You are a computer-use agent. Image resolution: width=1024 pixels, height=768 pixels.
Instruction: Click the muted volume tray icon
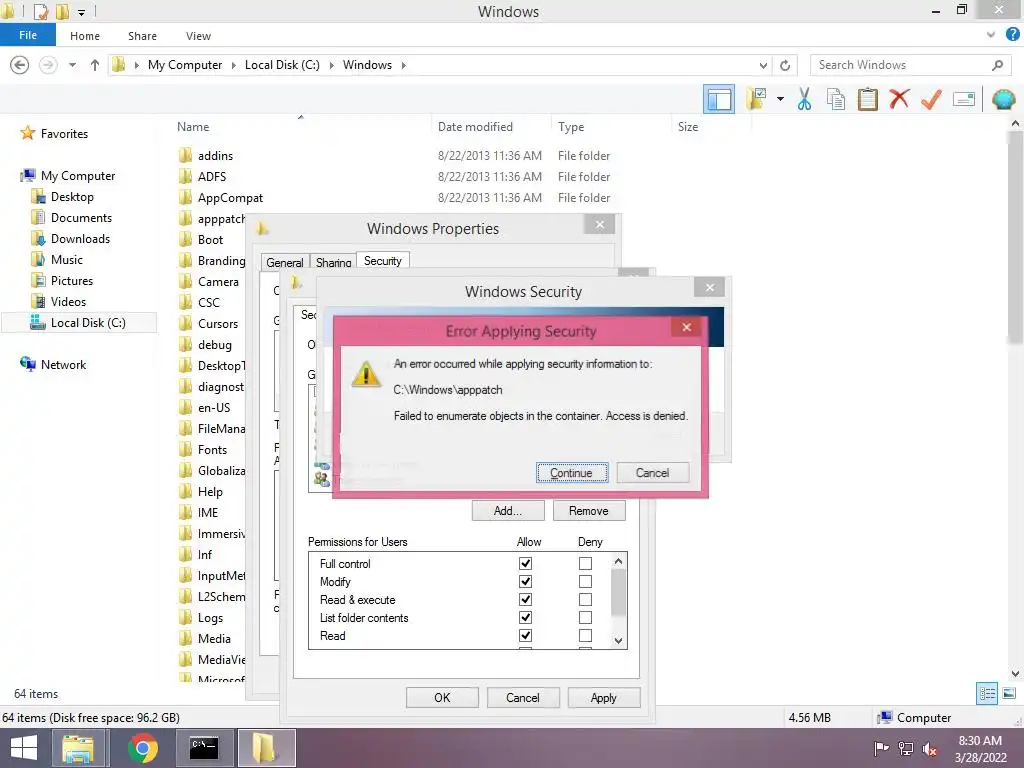[x=929, y=748]
